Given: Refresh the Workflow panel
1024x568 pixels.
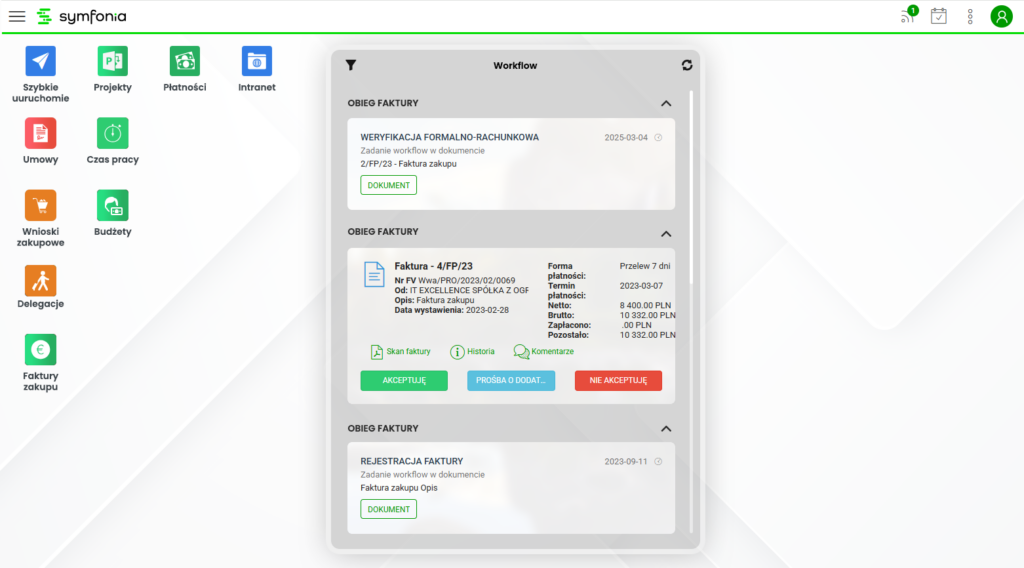Looking at the screenshot, I should pyautogui.click(x=687, y=65).
